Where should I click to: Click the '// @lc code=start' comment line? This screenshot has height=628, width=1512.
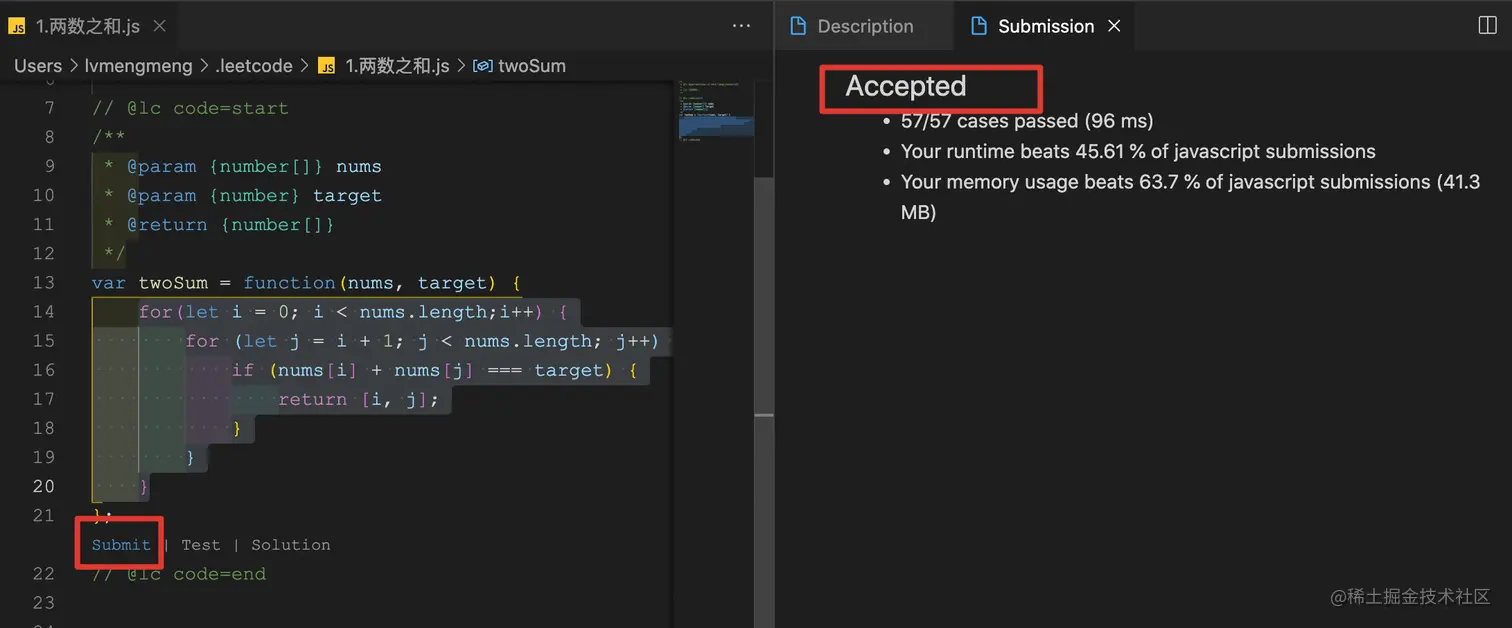coord(190,108)
